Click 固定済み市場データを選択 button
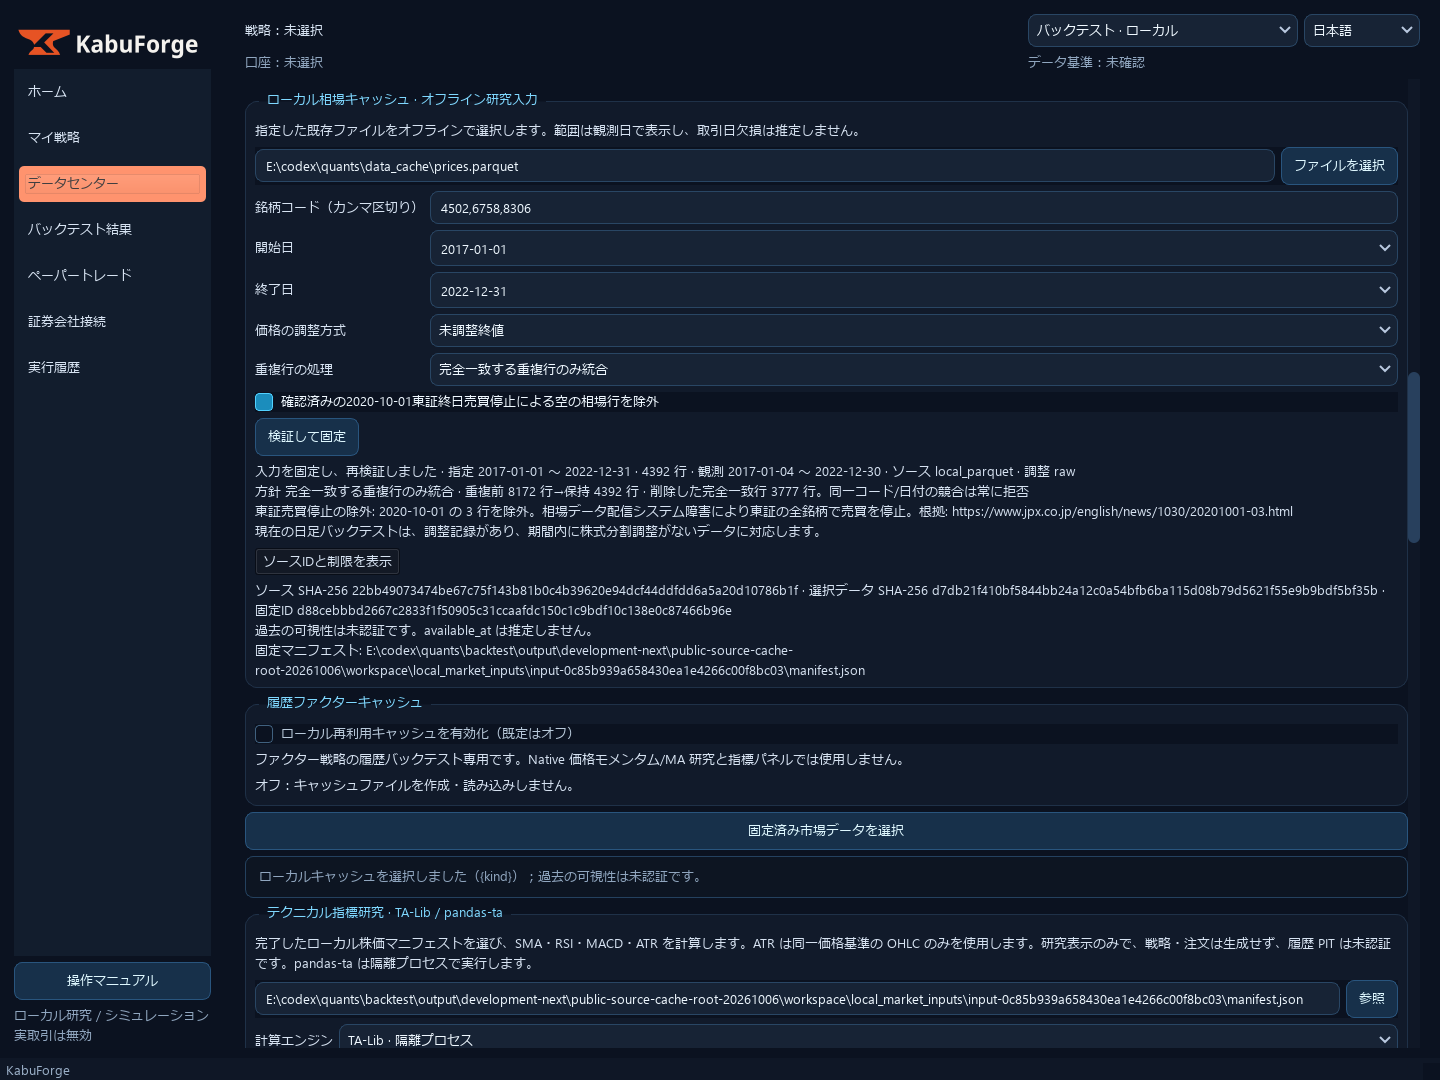The width and height of the screenshot is (1440, 1080). (826, 831)
